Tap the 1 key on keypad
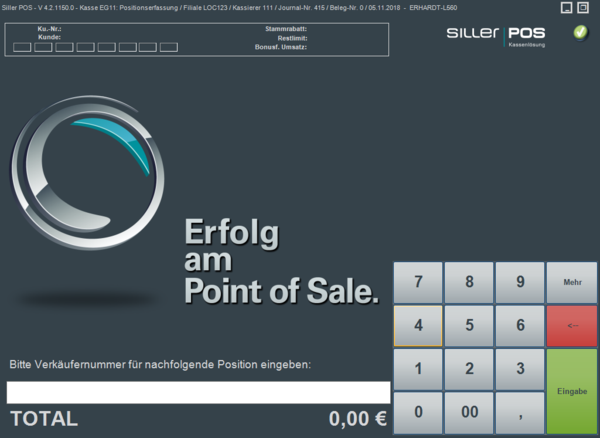600x438 pixels. (418, 368)
